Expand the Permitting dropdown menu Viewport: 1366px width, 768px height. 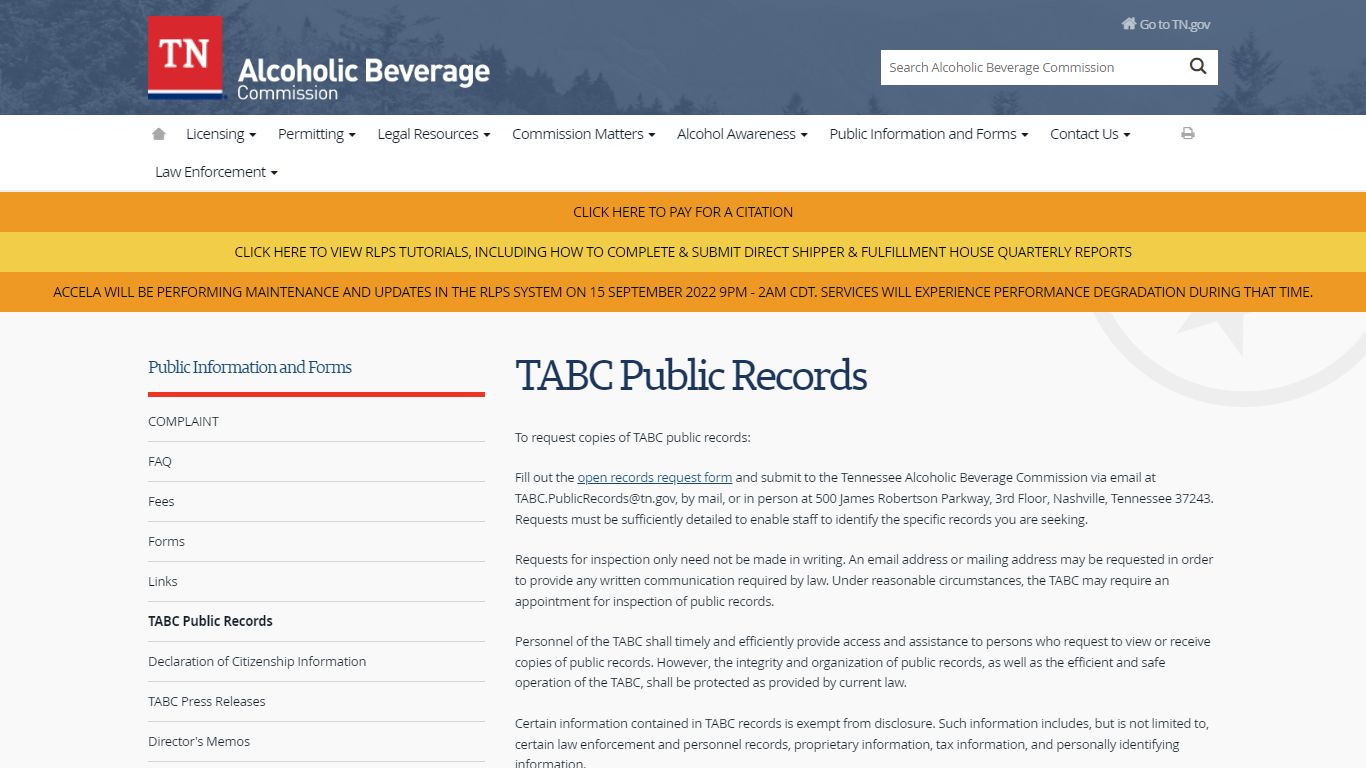pyautogui.click(x=316, y=134)
